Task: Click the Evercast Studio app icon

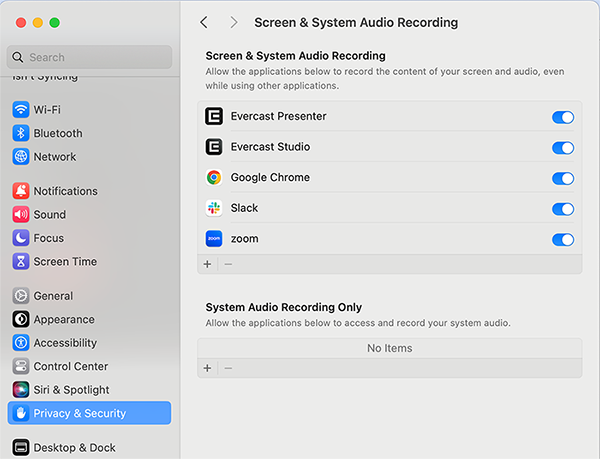Action: [214, 147]
